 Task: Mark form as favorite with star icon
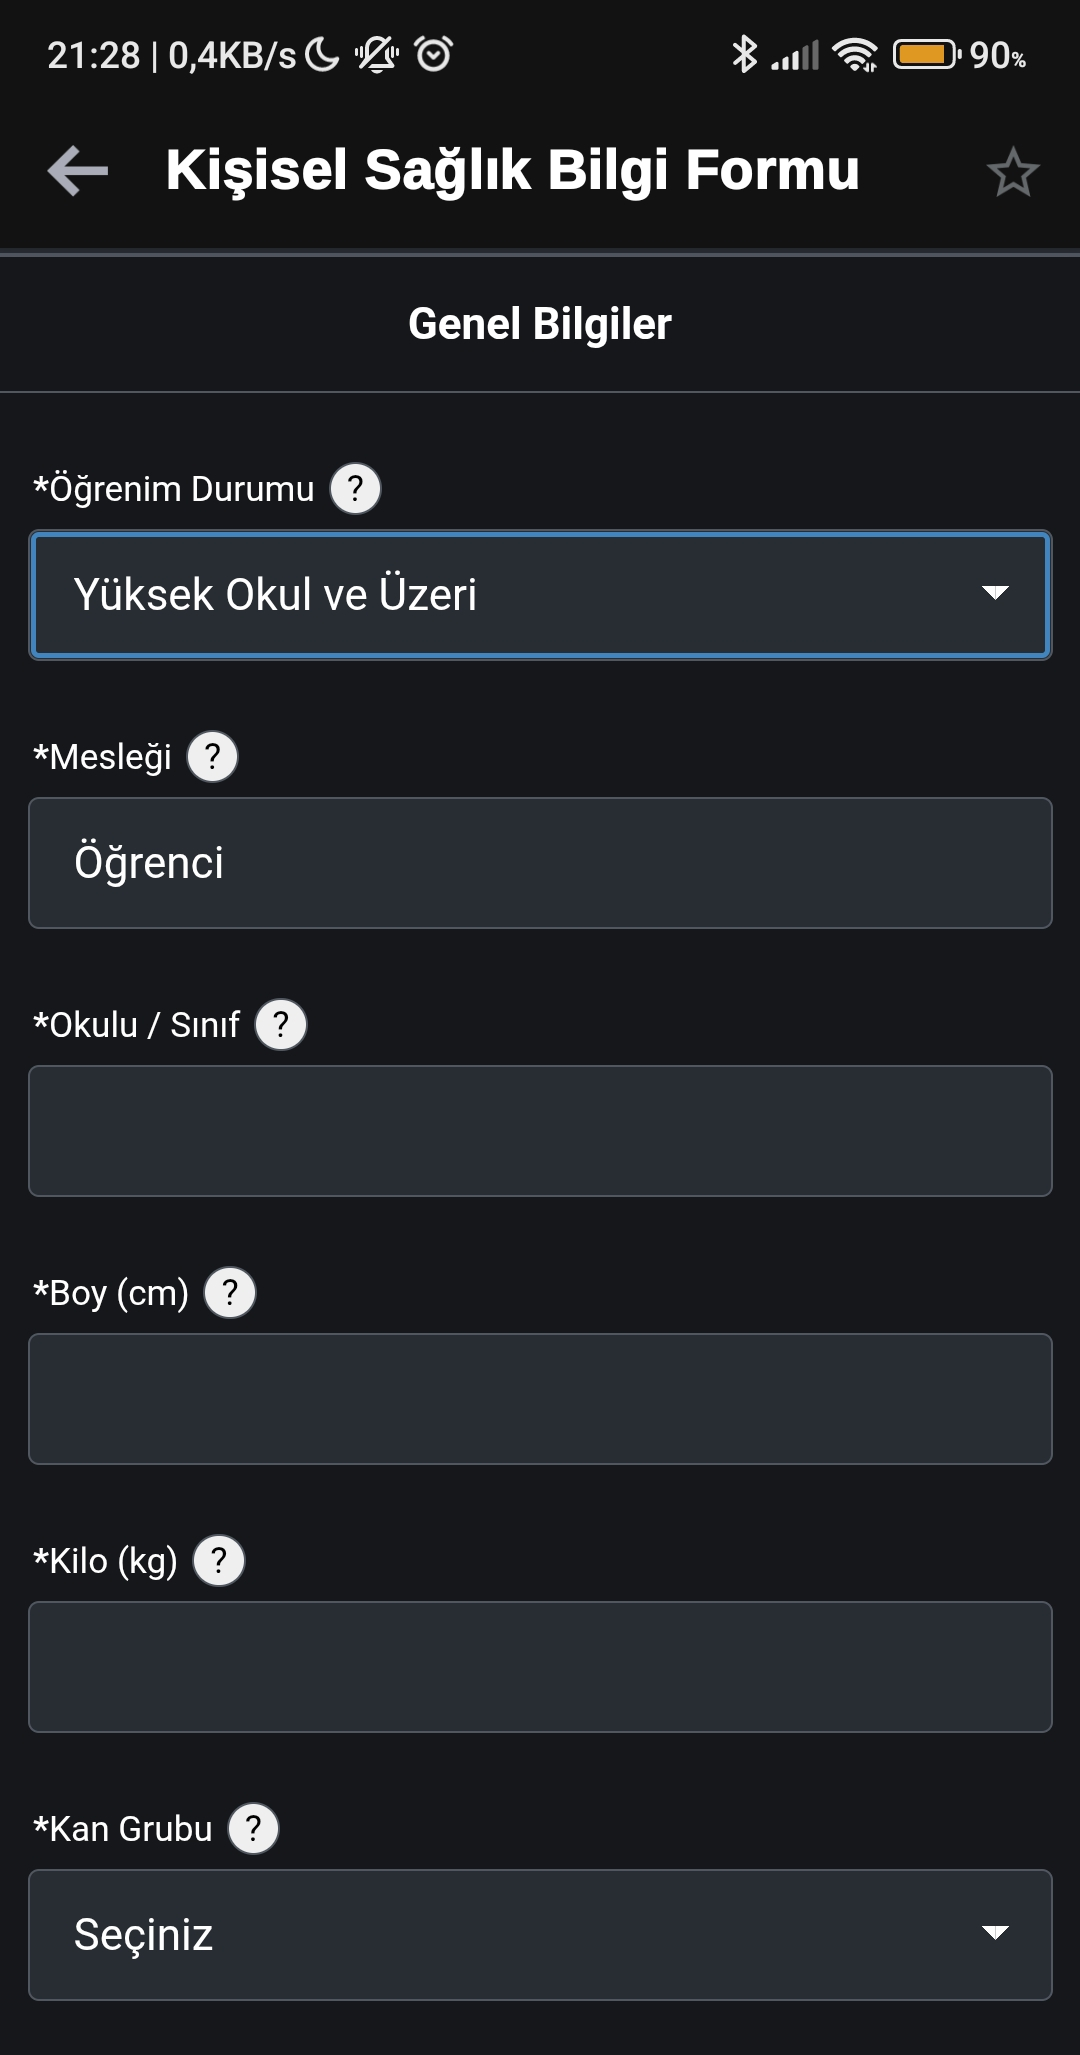[x=1013, y=172]
